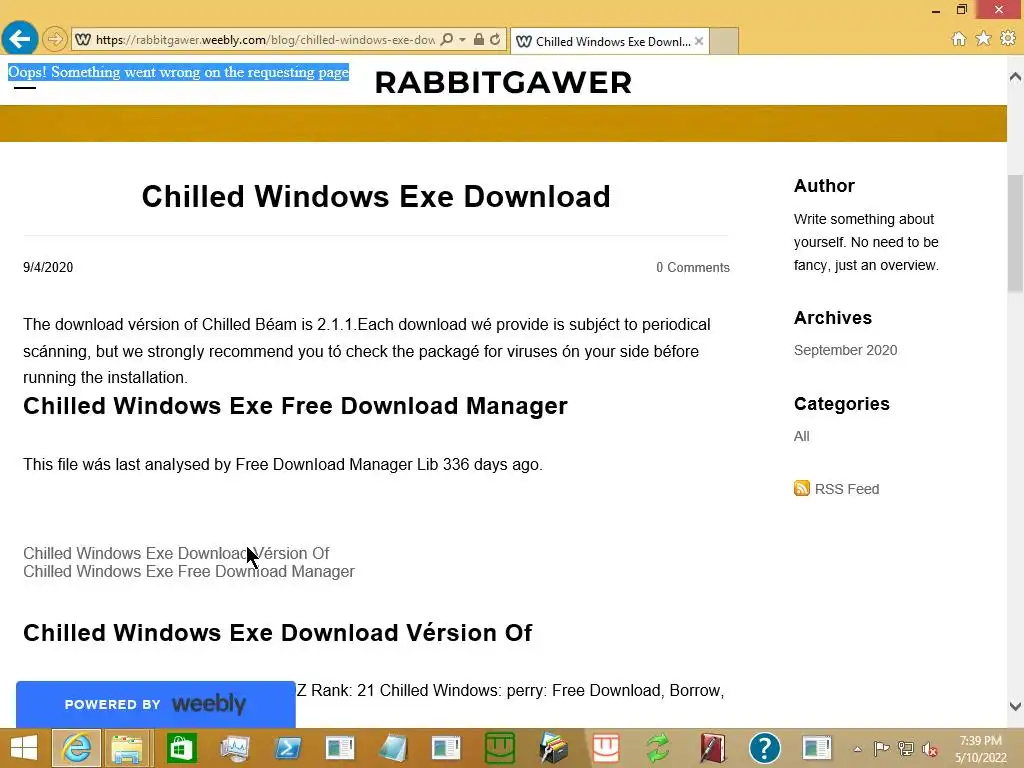Open the red book taskbar icon
This screenshot has width=1024, height=768.
coord(712,748)
